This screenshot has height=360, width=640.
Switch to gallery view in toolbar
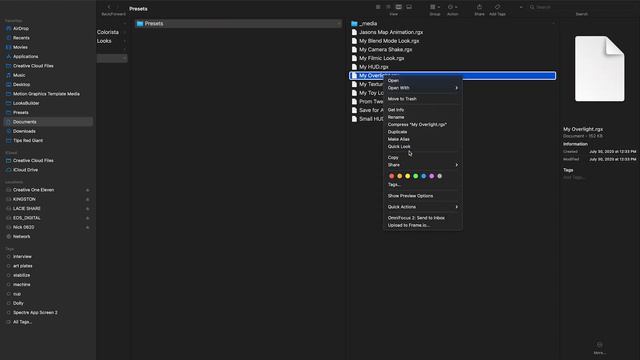[x=409, y=7]
